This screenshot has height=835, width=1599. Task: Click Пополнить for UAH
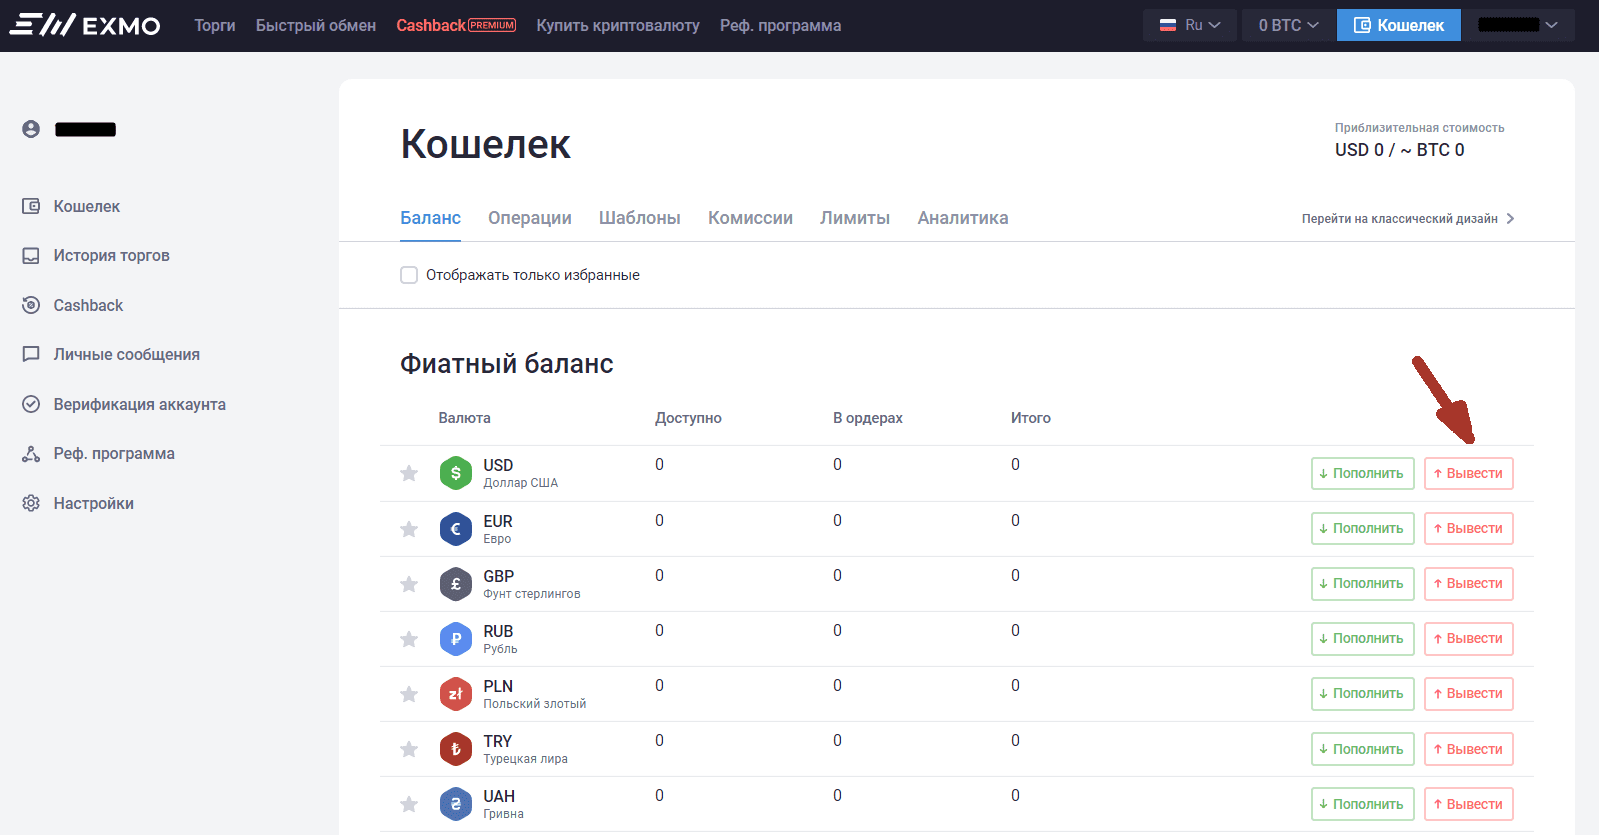tap(1362, 804)
